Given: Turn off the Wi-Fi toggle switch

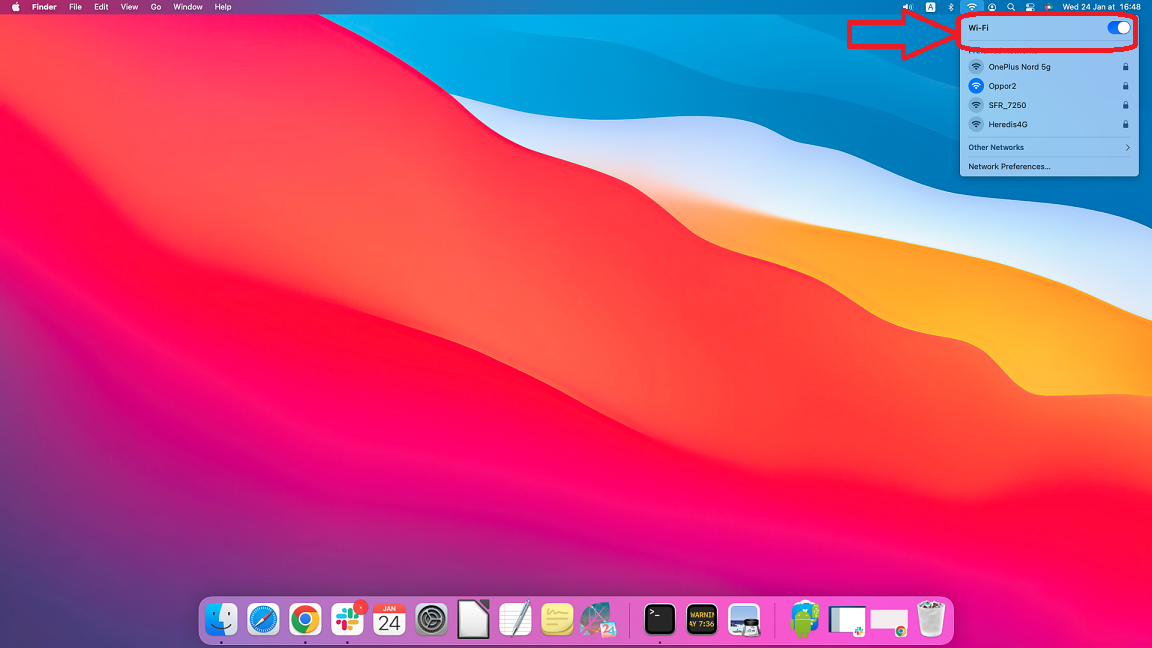Looking at the screenshot, I should [1118, 28].
